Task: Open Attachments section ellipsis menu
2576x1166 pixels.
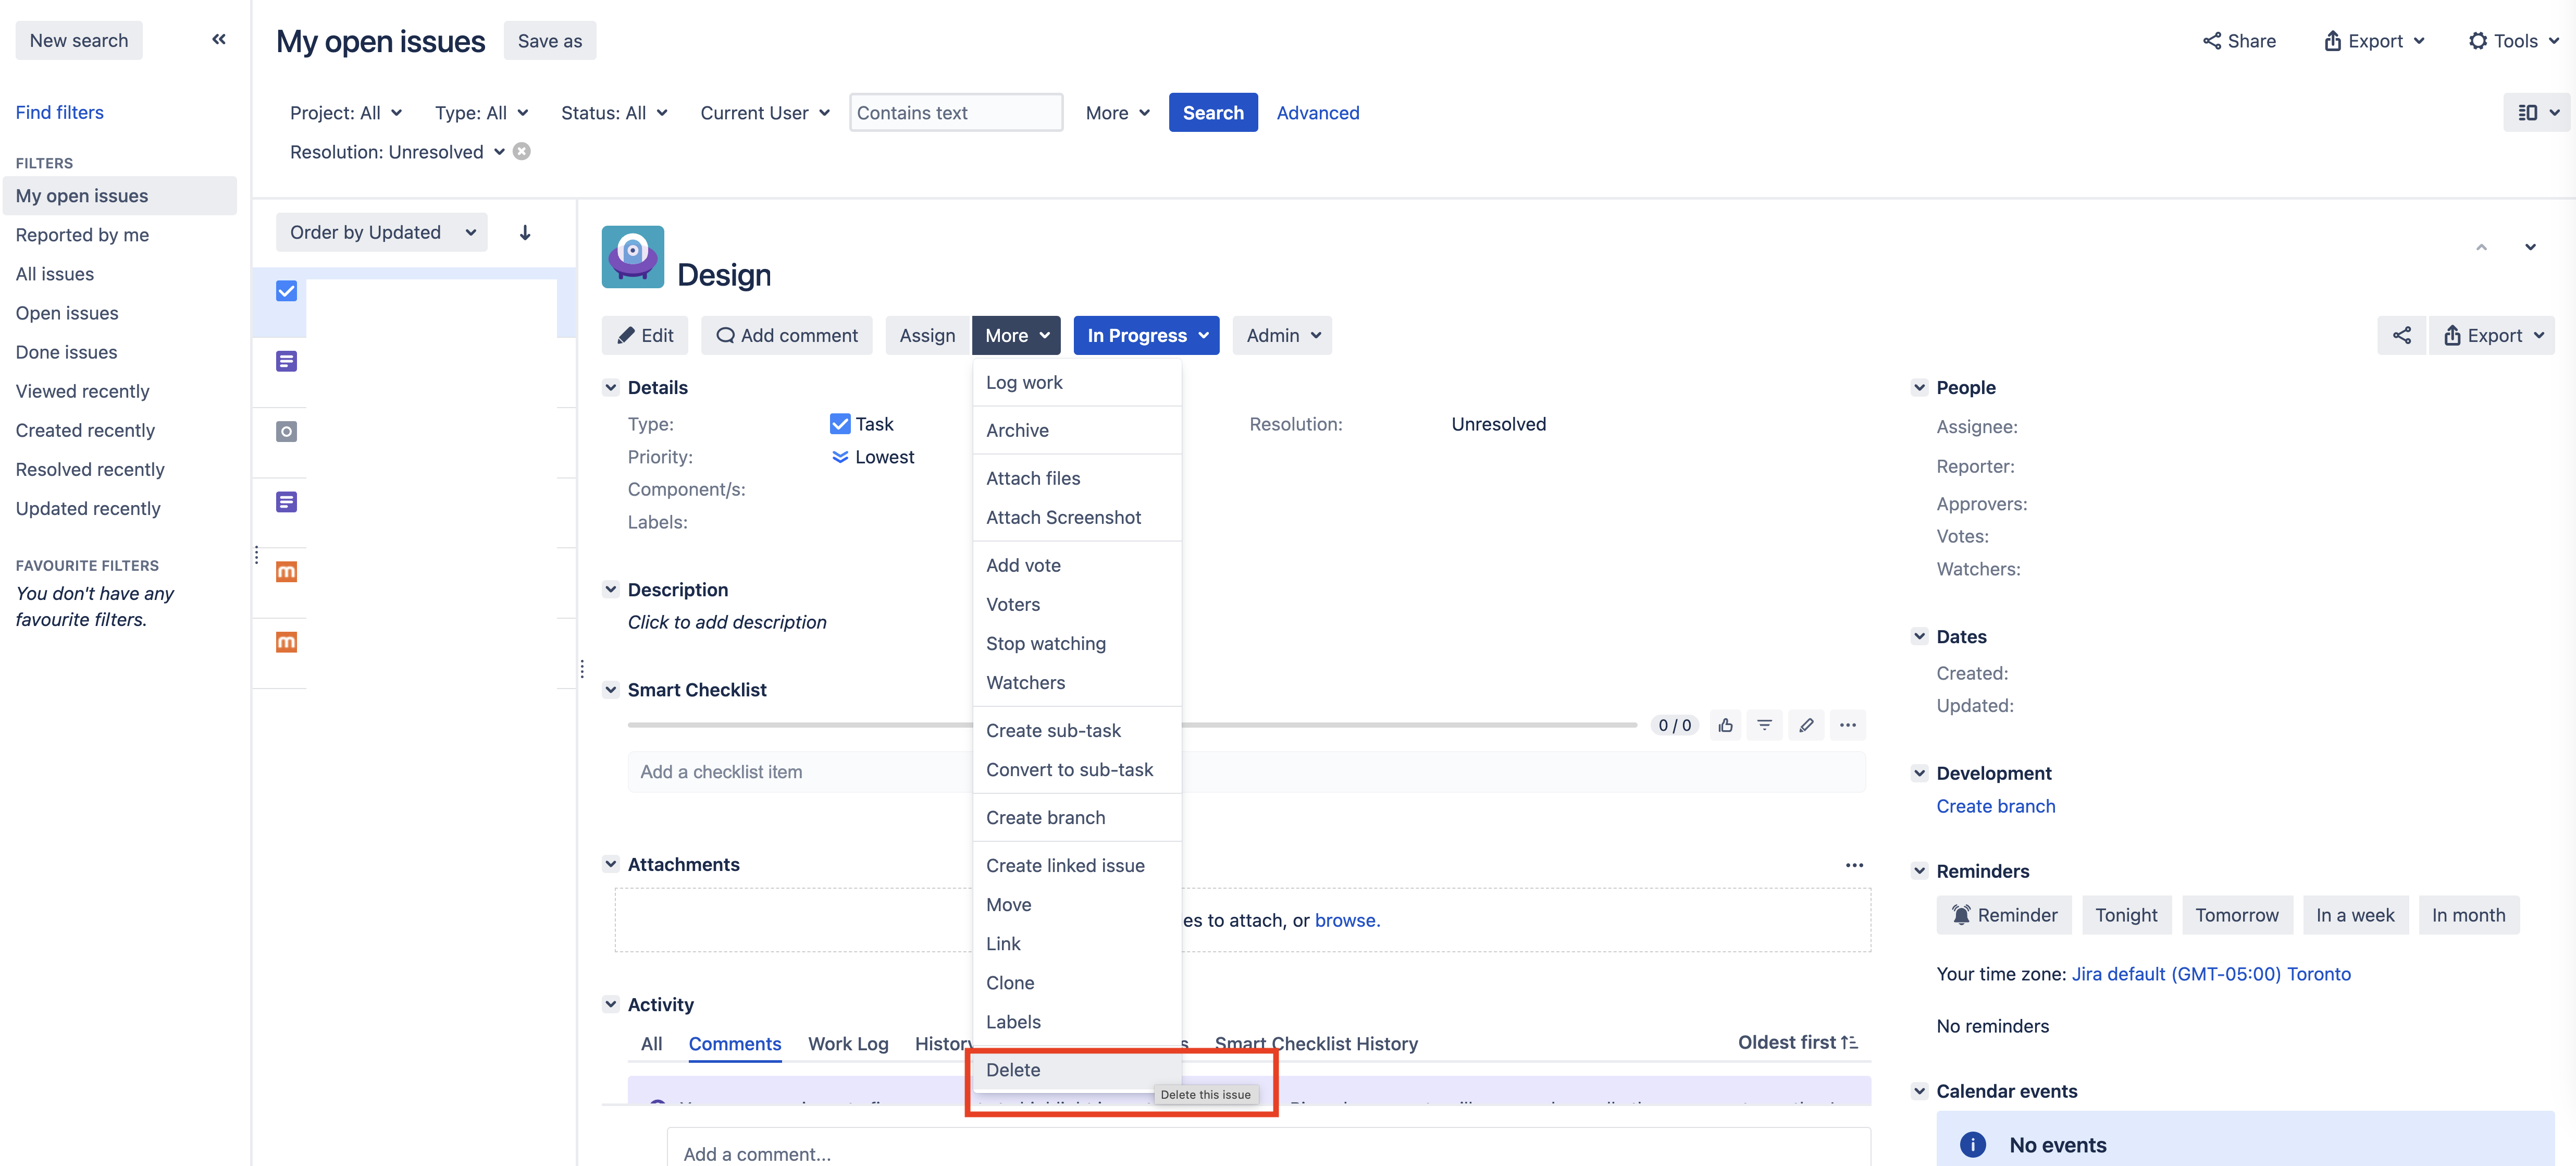Action: [x=1854, y=865]
